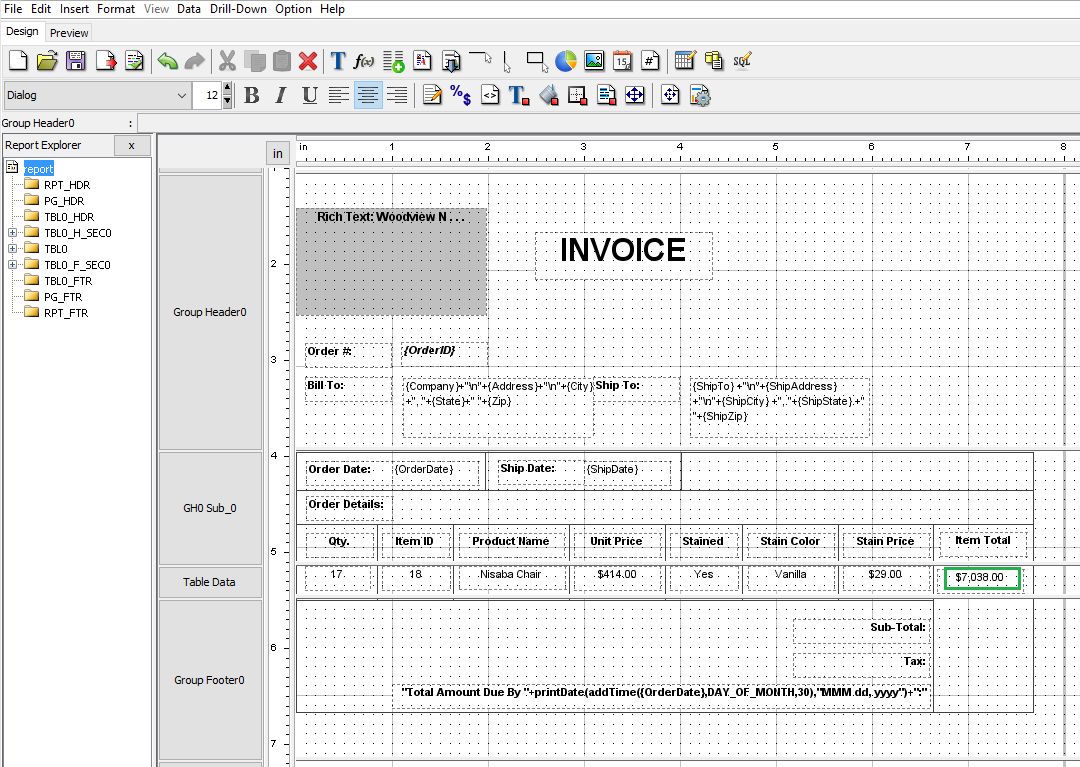Expand the TBL0_F_SEC0 tree node
This screenshot has width=1080, height=767.
[12, 264]
